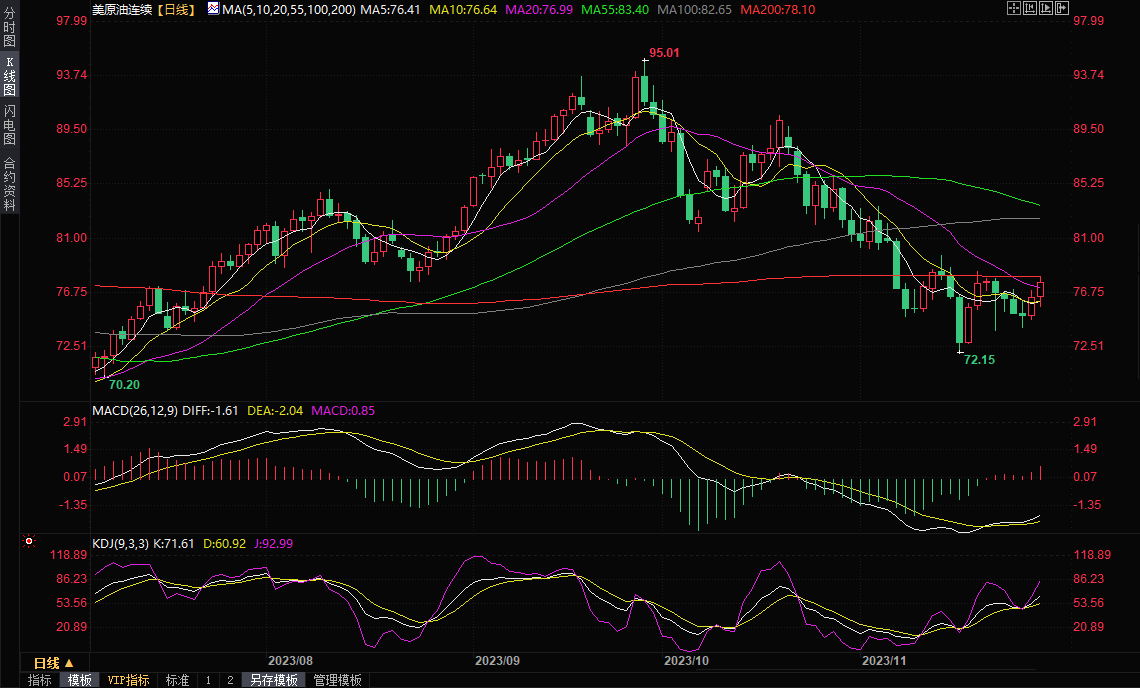This screenshot has width=1140, height=688.
Task: Open the 闪电图 view
Action: (x=9, y=125)
